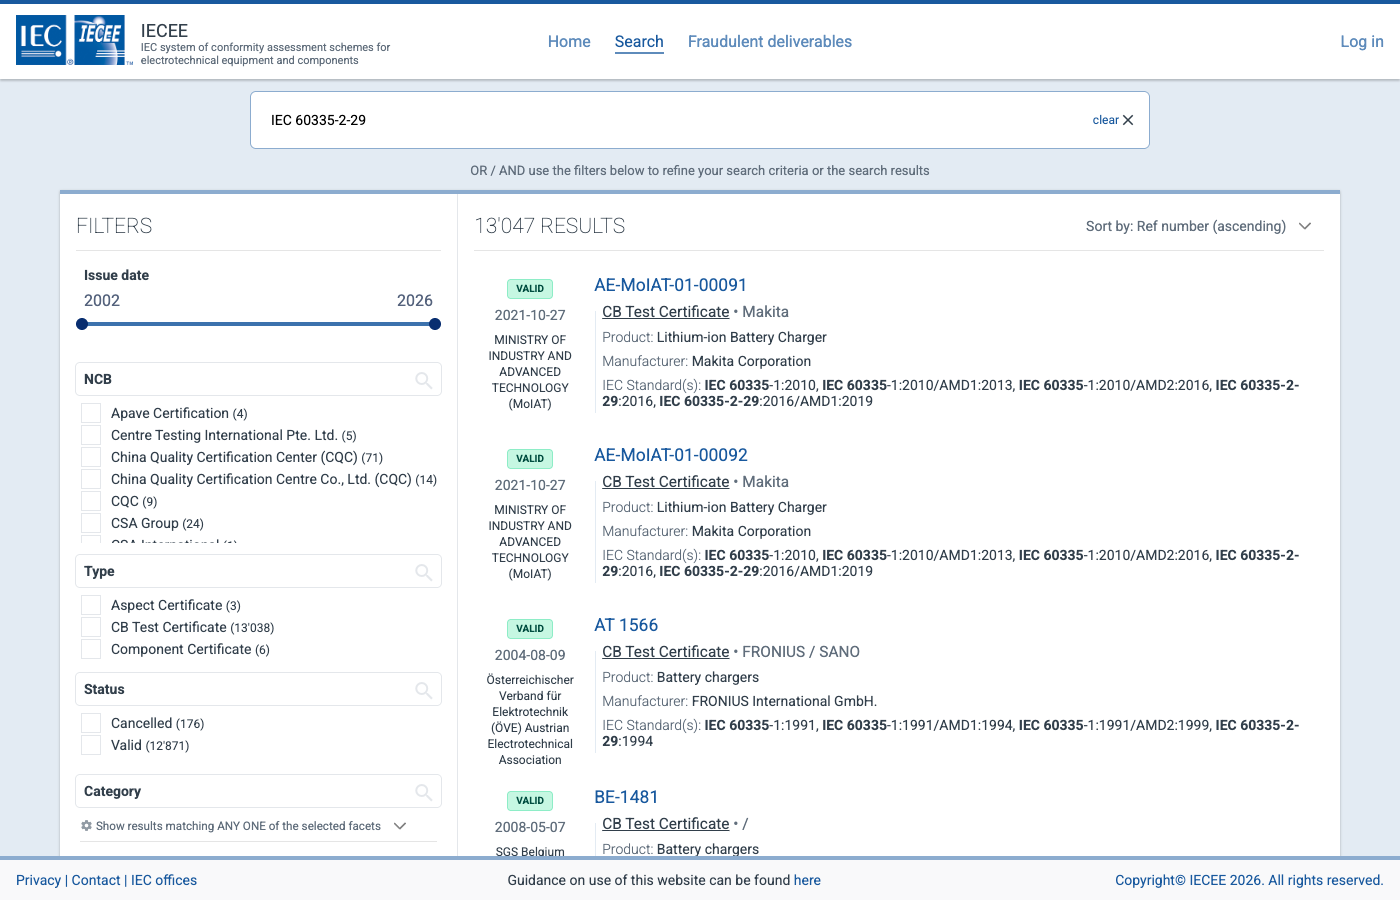The image size is (1400, 900).
Task: Enable the Valid status filter
Action: tap(91, 745)
